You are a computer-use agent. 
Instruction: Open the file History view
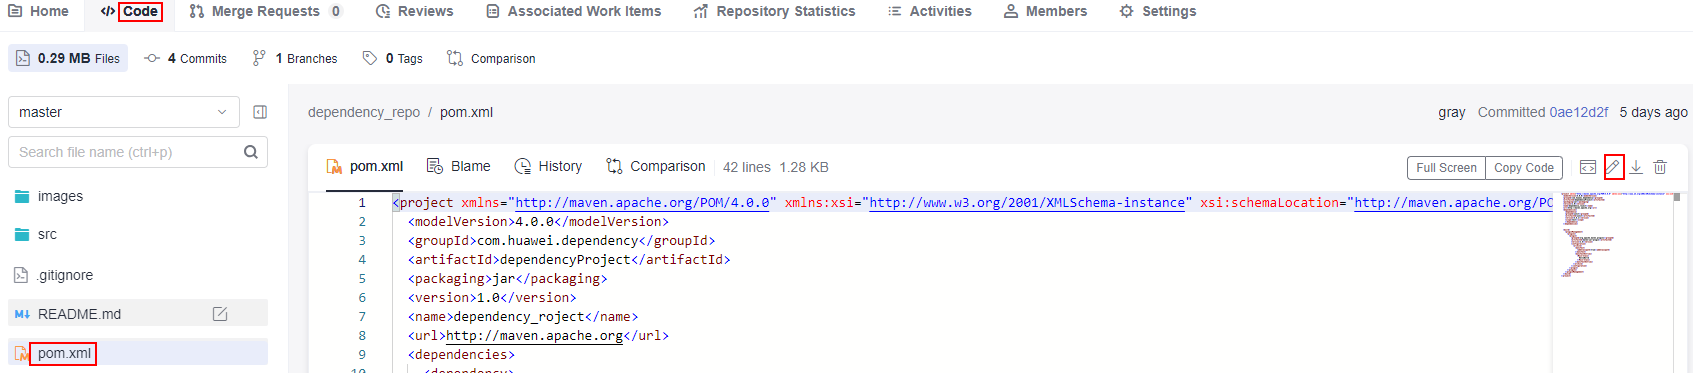pyautogui.click(x=548, y=166)
